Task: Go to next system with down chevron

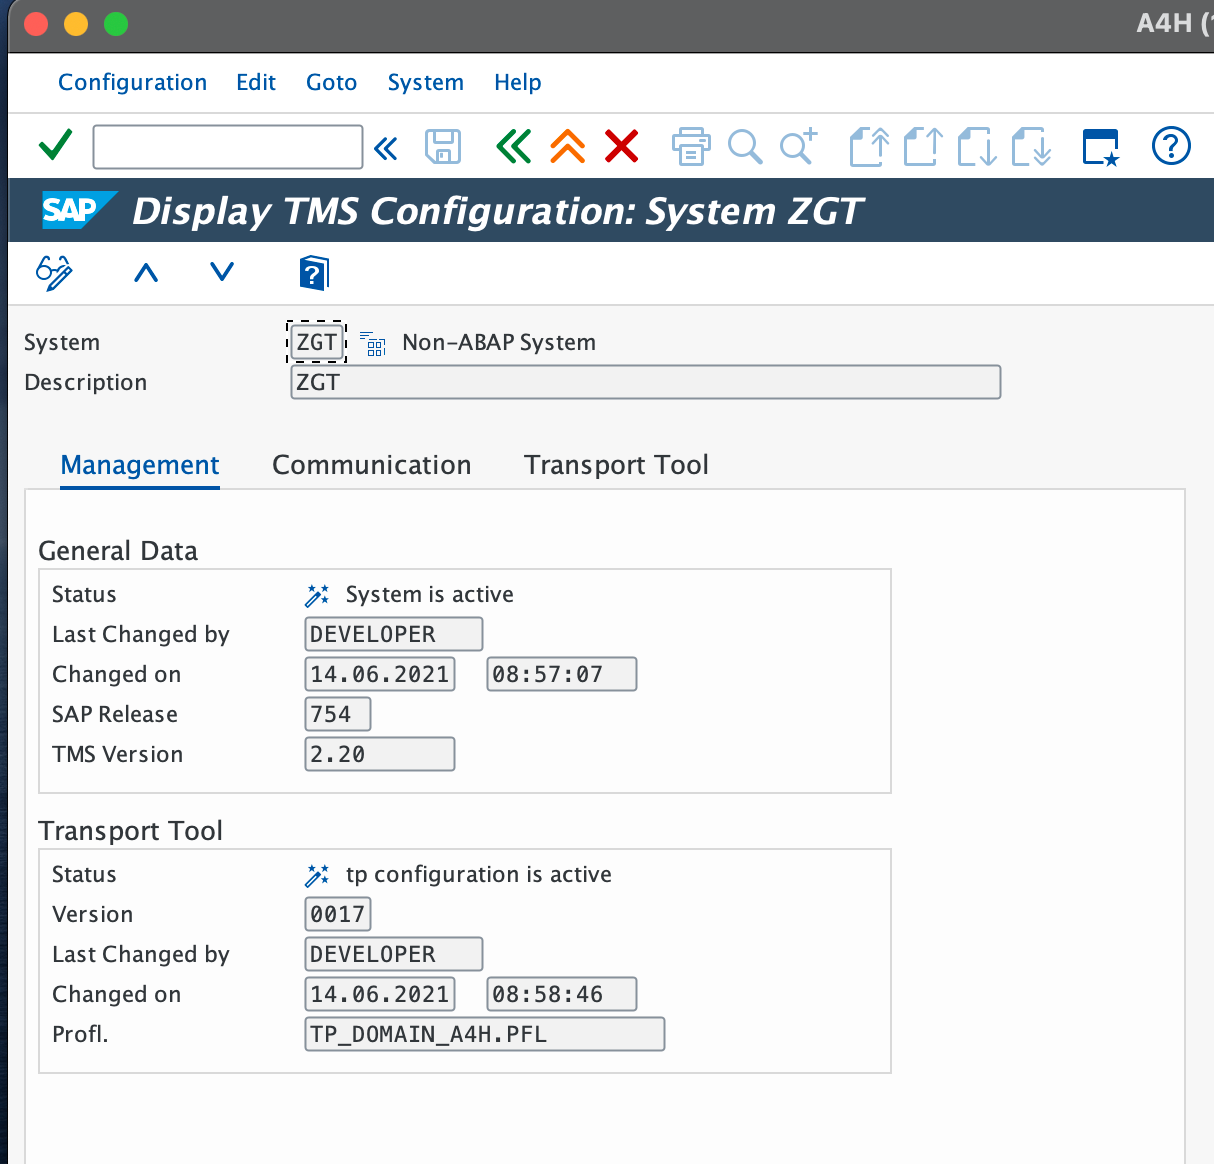Action: point(222,272)
